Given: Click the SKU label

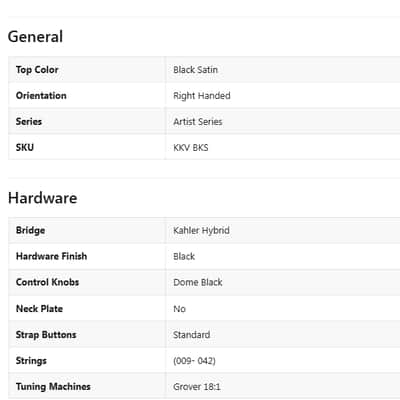Looking at the screenshot, I should pos(25,147).
